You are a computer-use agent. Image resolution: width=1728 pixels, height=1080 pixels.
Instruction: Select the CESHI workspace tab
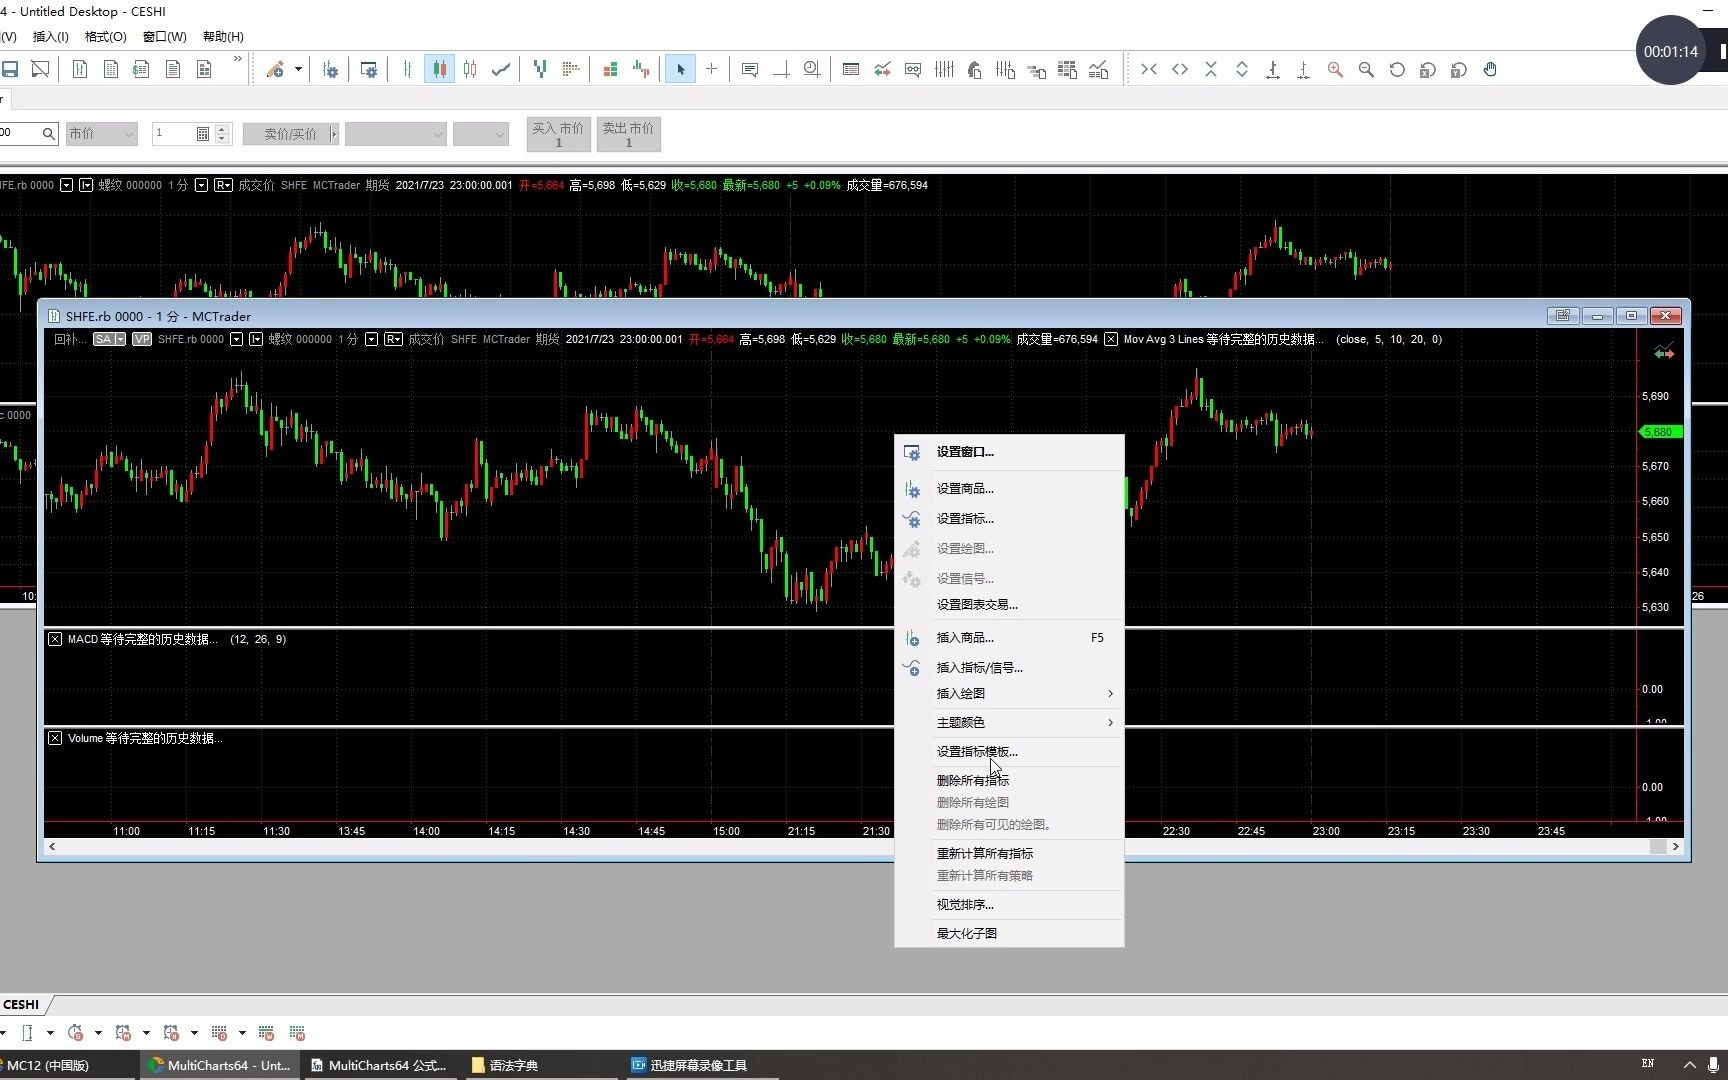22,1004
